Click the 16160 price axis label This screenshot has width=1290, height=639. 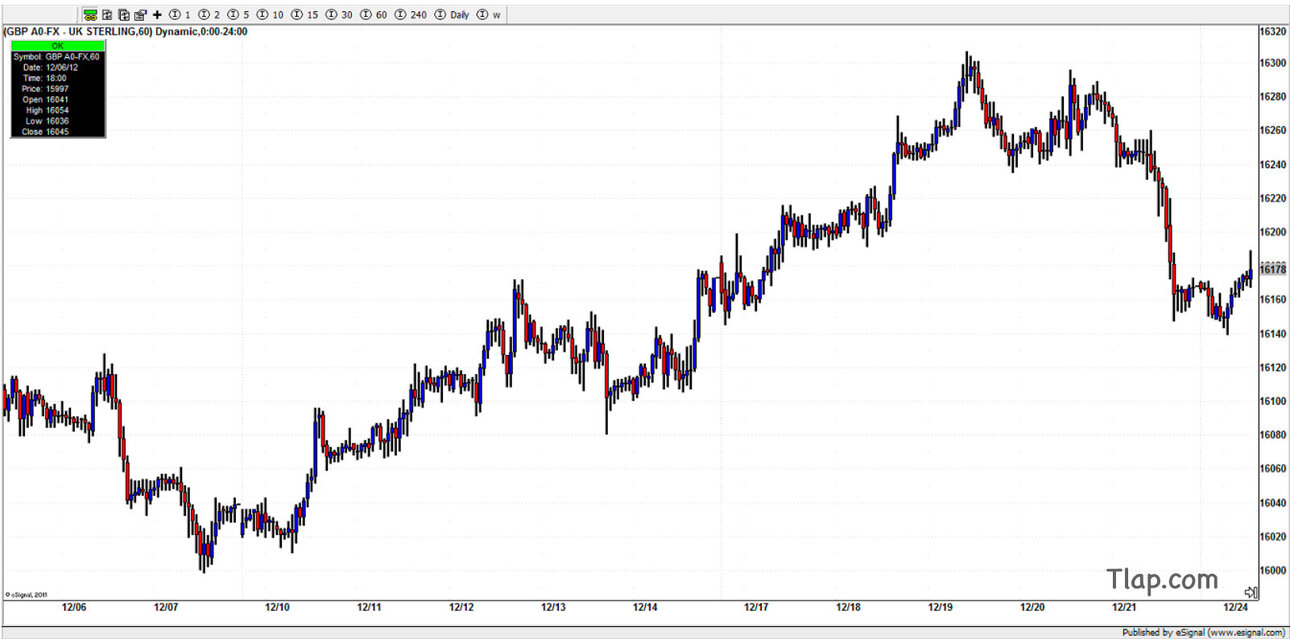click(x=1272, y=300)
